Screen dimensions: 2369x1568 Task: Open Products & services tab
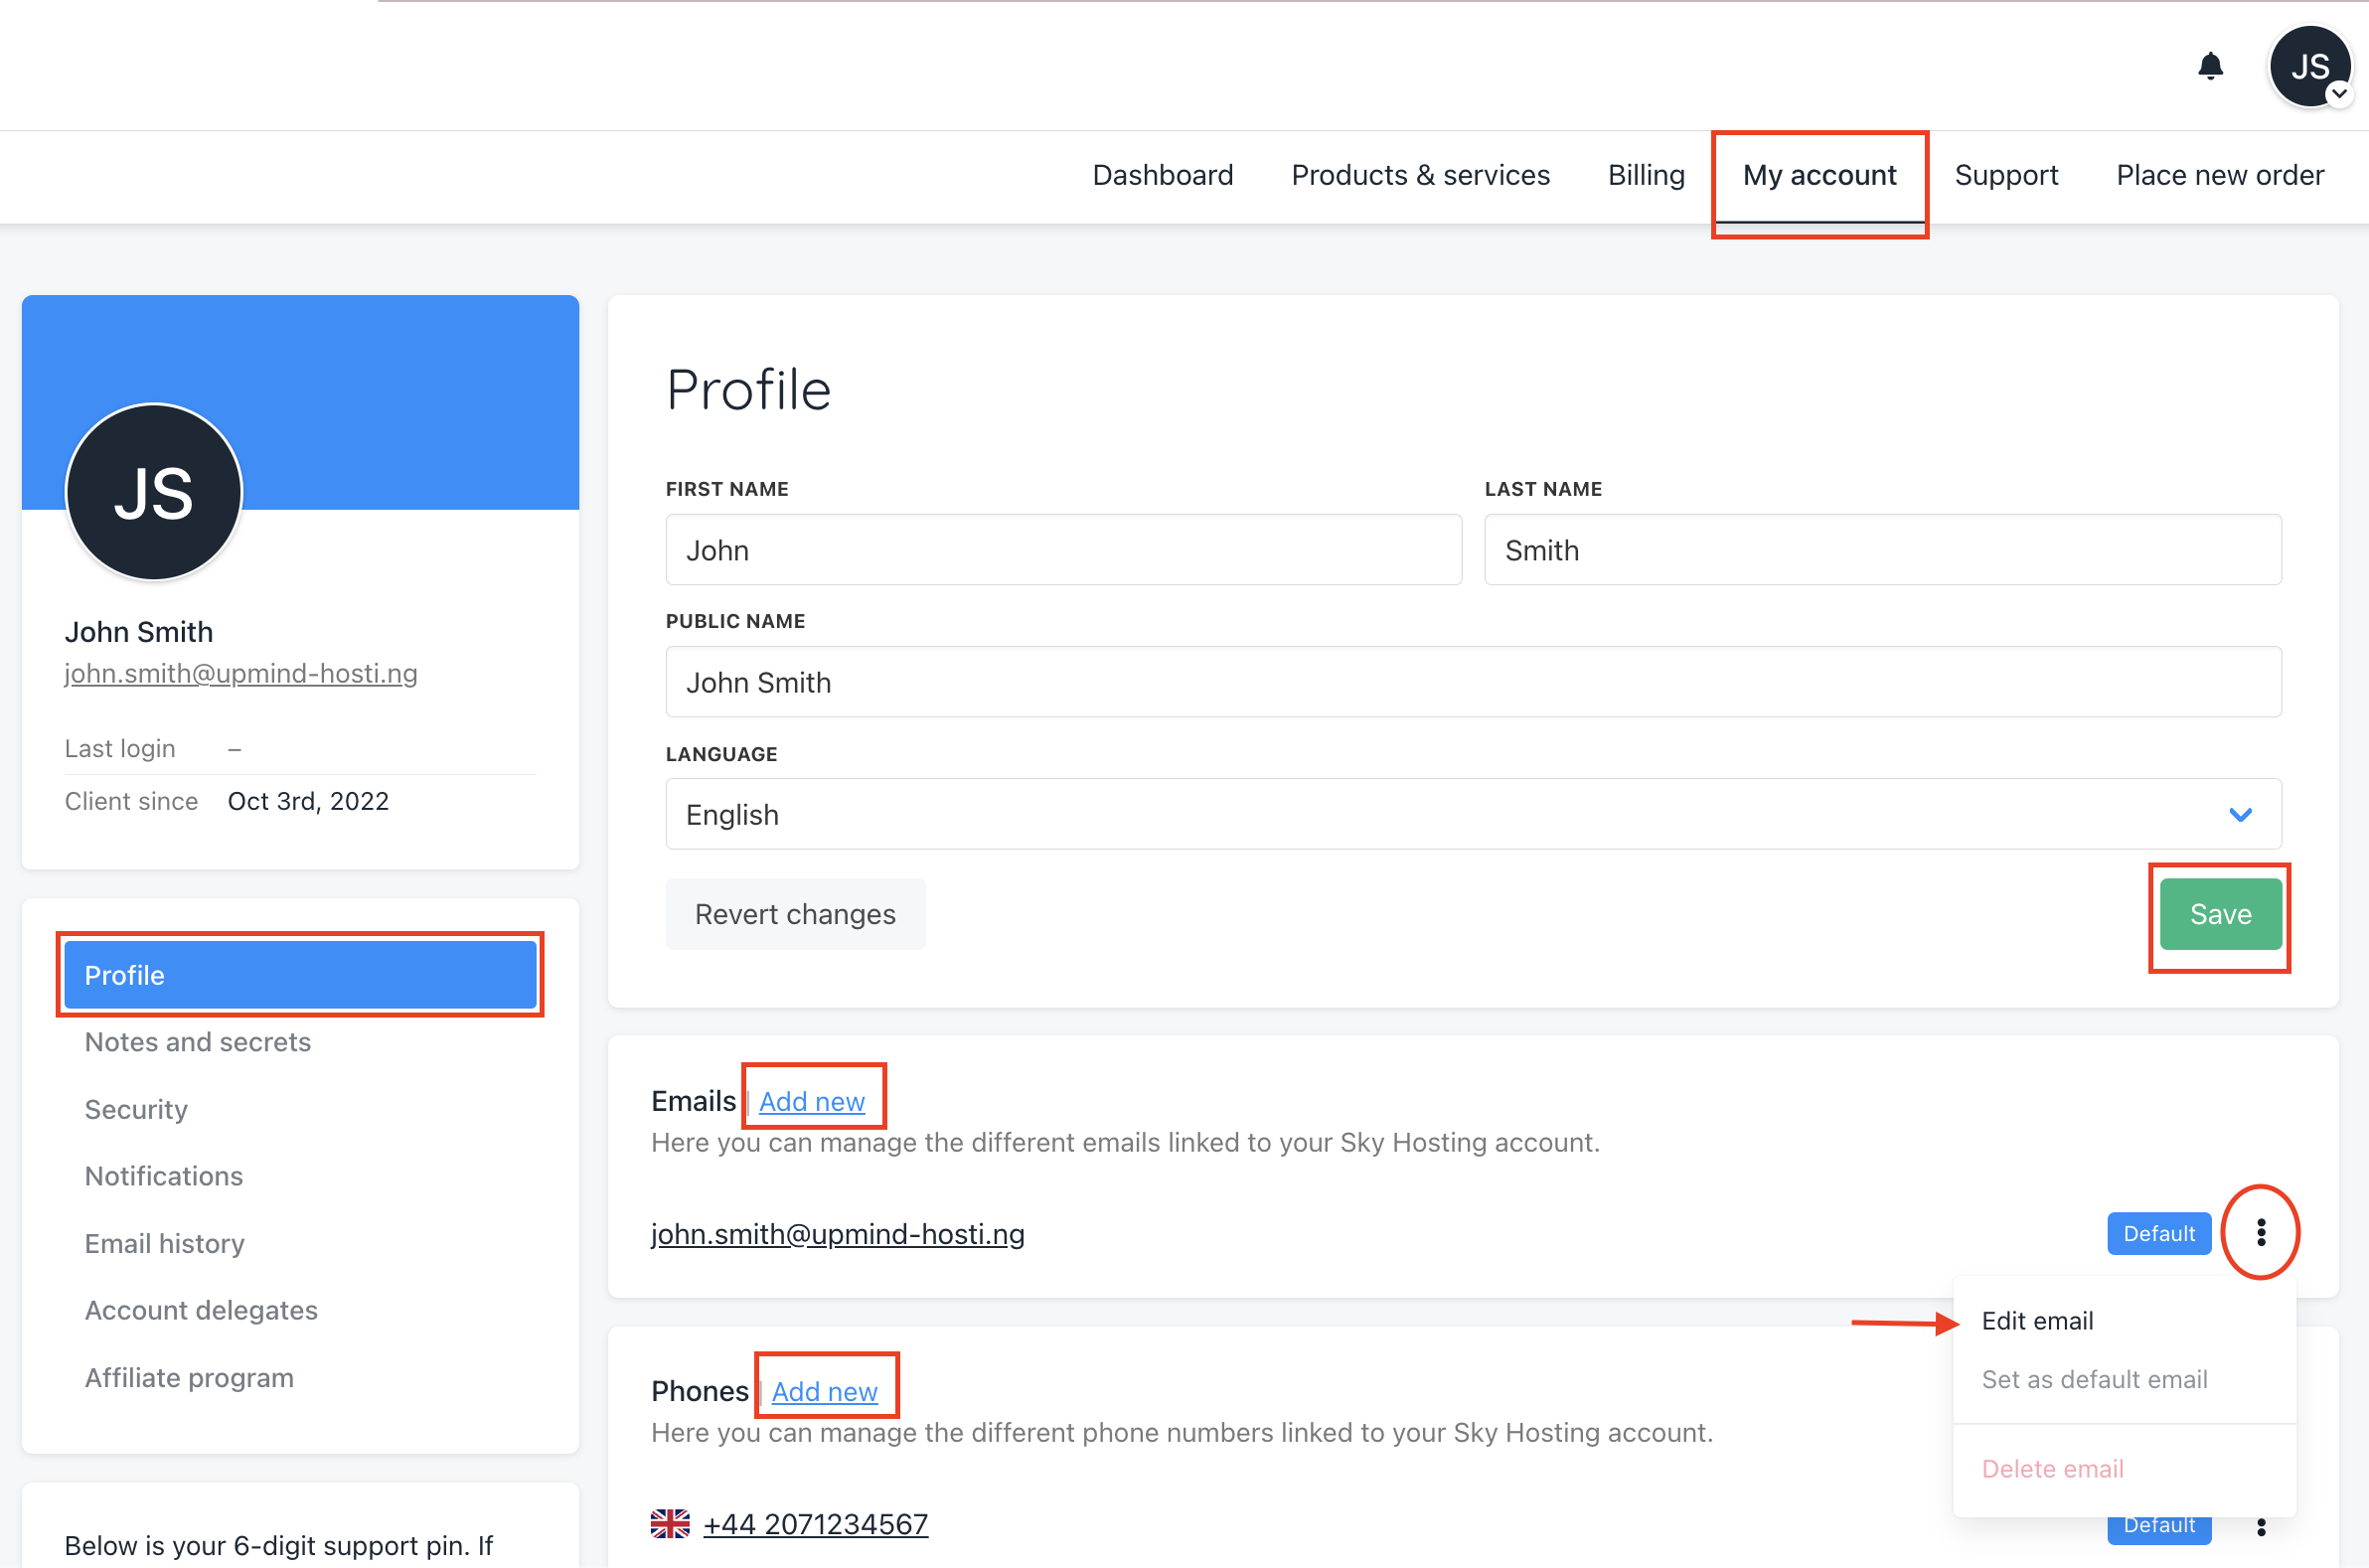(x=1420, y=175)
